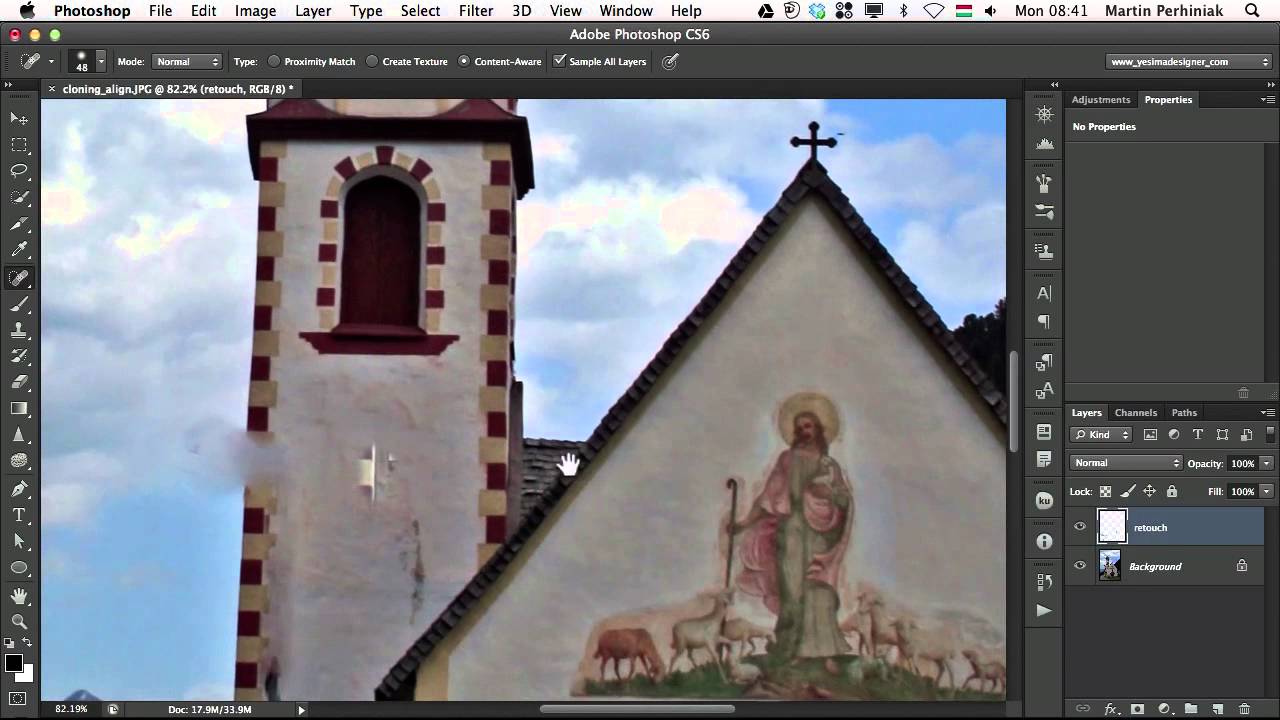Viewport: 1280px width, 720px height.
Task: Click the foreground color swatch
Action: [x=14, y=664]
